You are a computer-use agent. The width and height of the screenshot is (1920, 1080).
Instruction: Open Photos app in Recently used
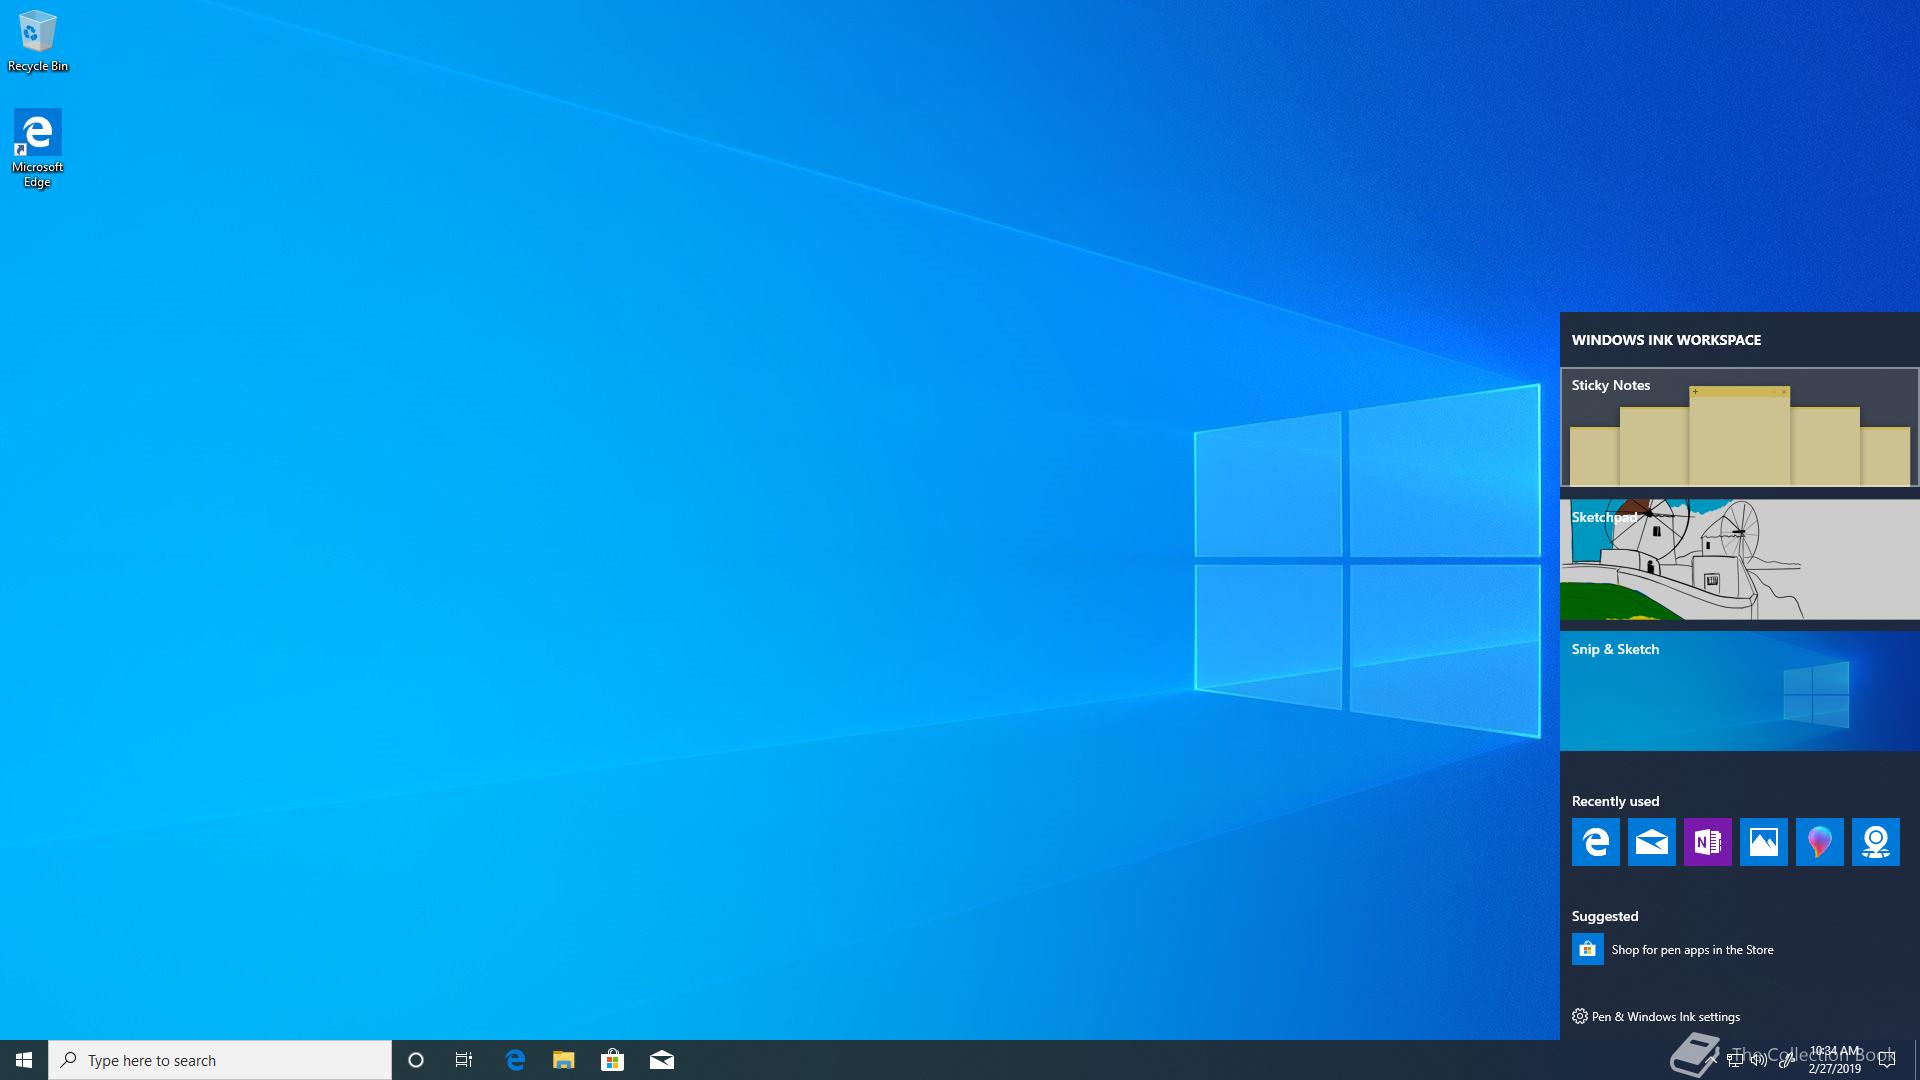1763,842
